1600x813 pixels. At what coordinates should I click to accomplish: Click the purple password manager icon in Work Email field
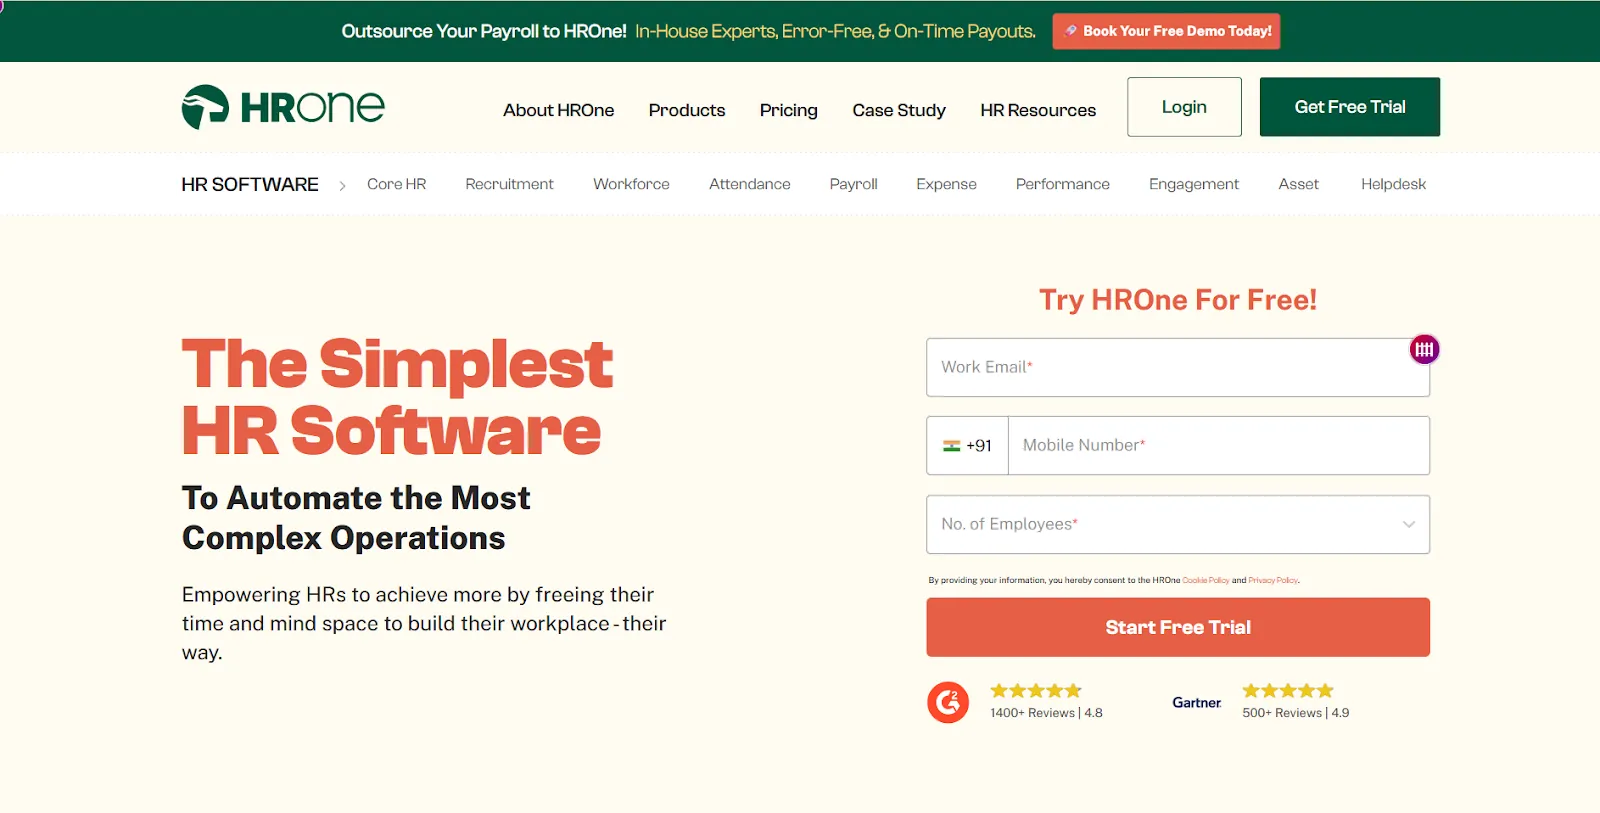1424,349
